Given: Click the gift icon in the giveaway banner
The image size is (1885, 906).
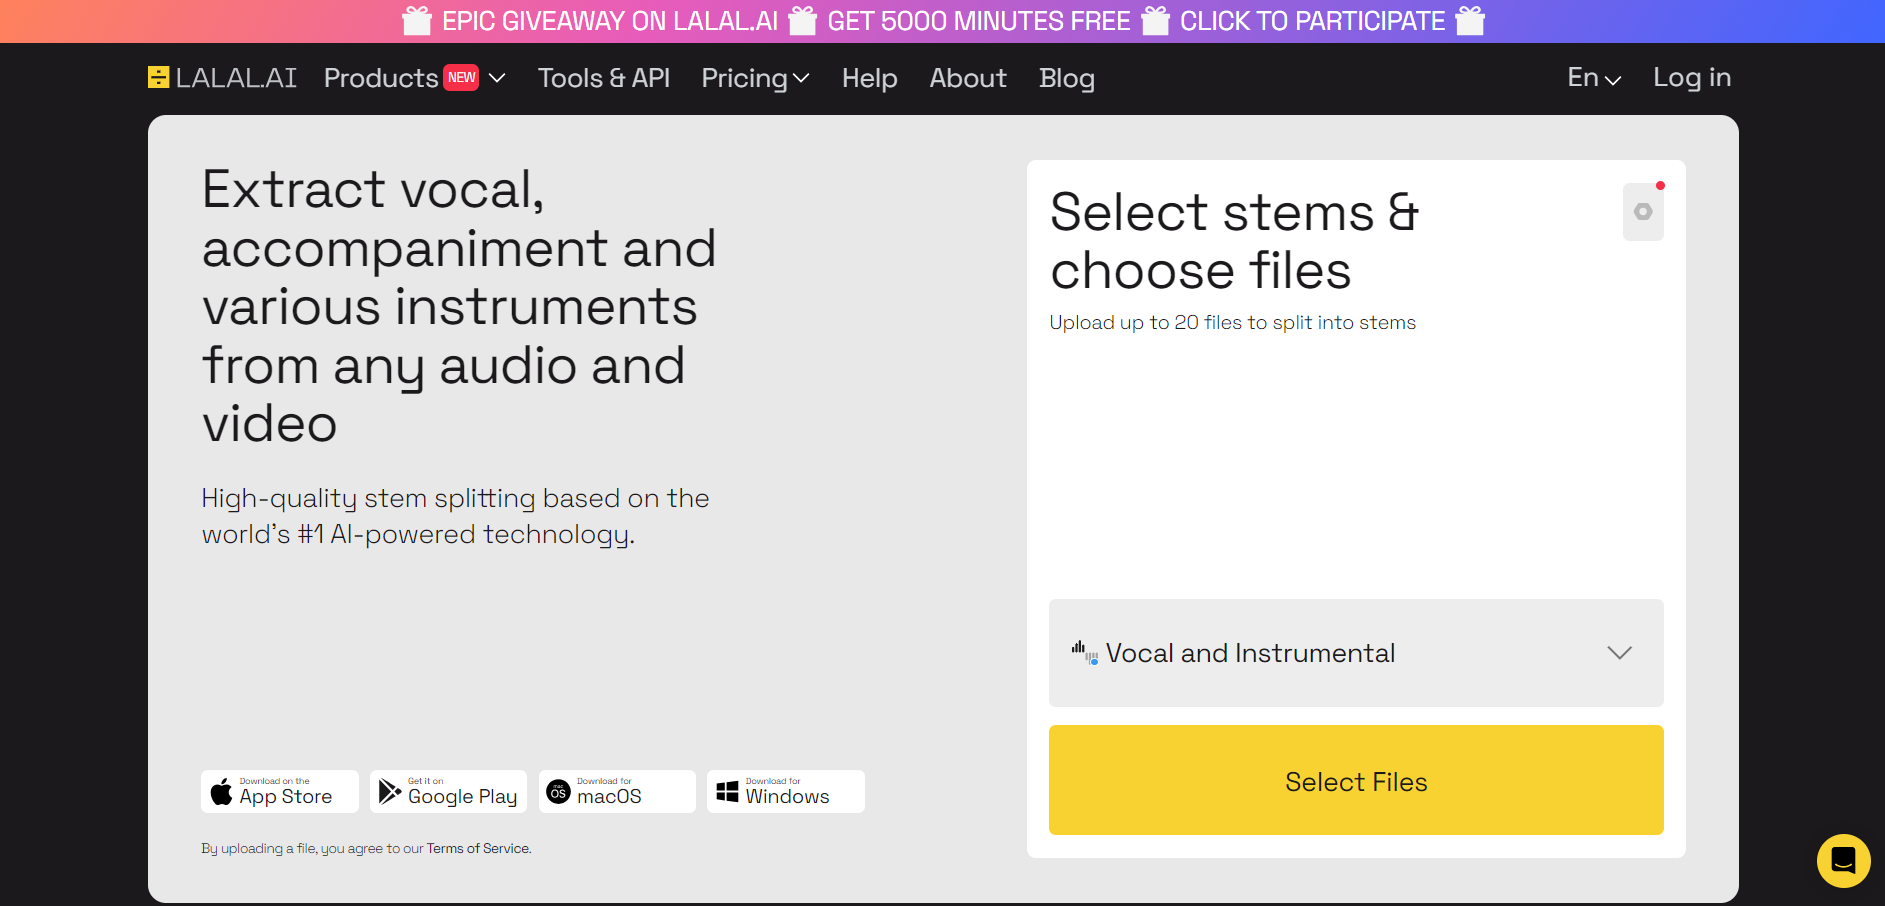Looking at the screenshot, I should [x=416, y=20].
